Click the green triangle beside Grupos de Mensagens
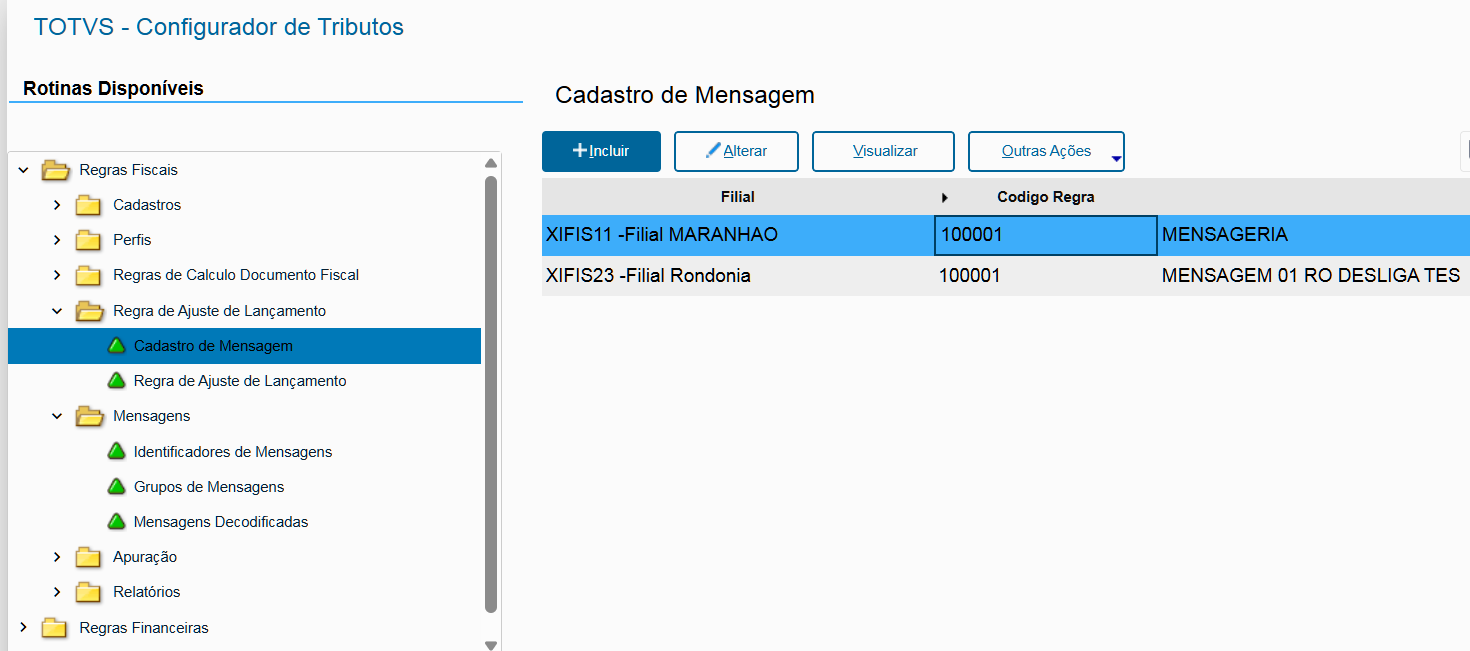This screenshot has height=651, width=1470. click(x=117, y=487)
